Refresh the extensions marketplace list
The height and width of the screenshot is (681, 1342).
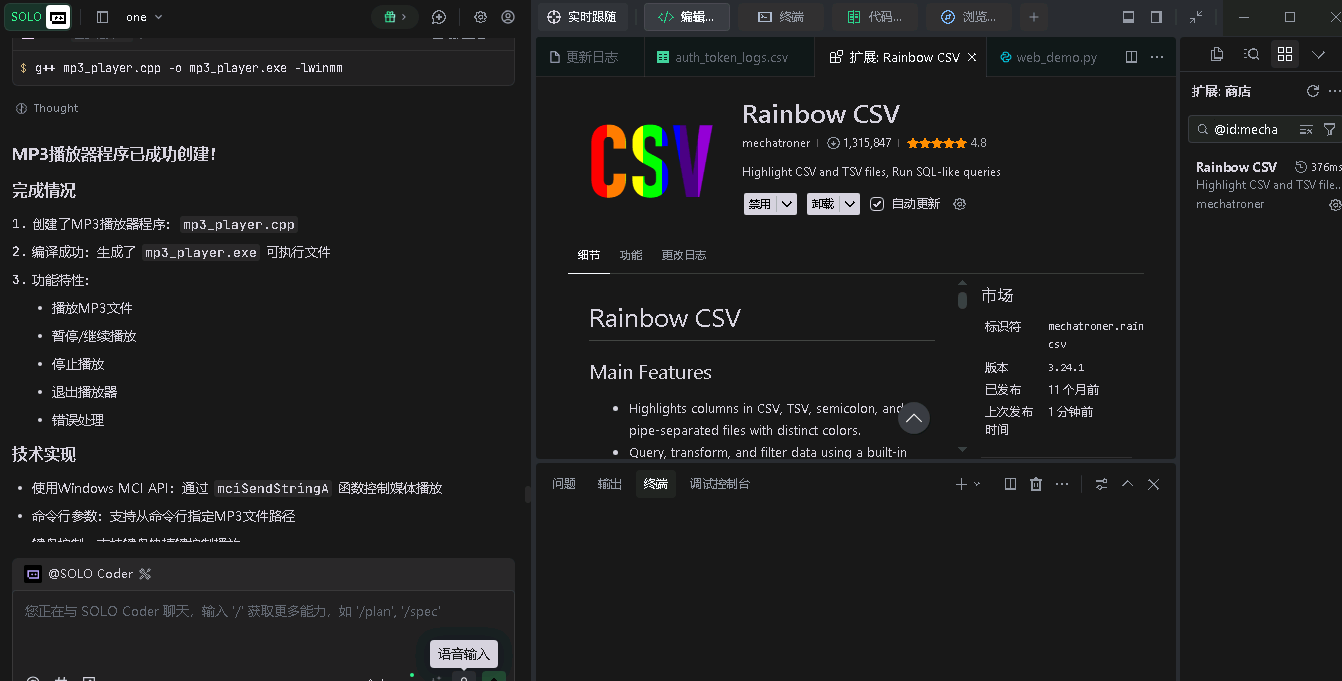(x=1313, y=91)
